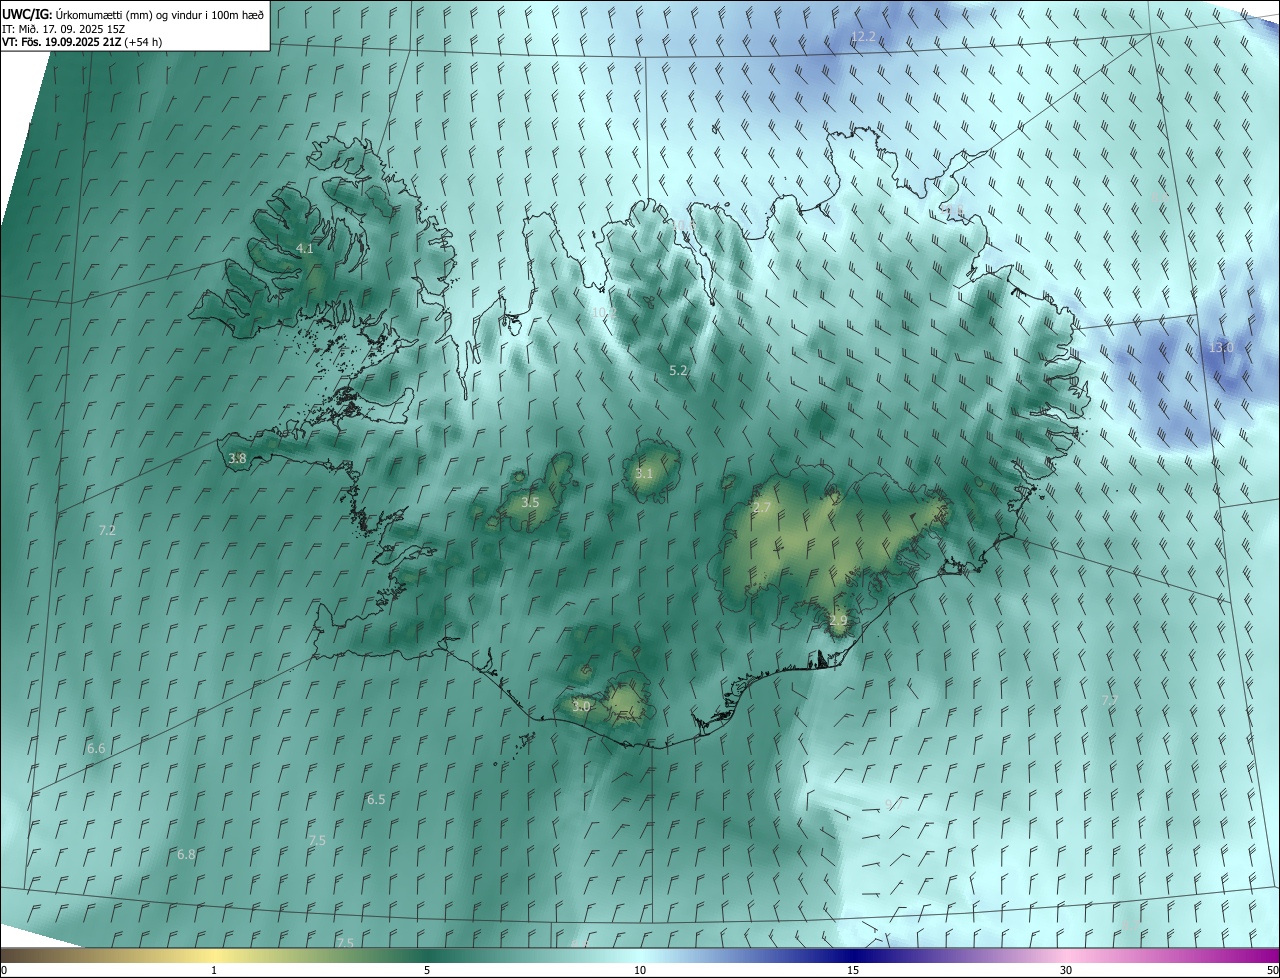
Task: Click the 30 tick on the color scale
Action: pos(1066,970)
